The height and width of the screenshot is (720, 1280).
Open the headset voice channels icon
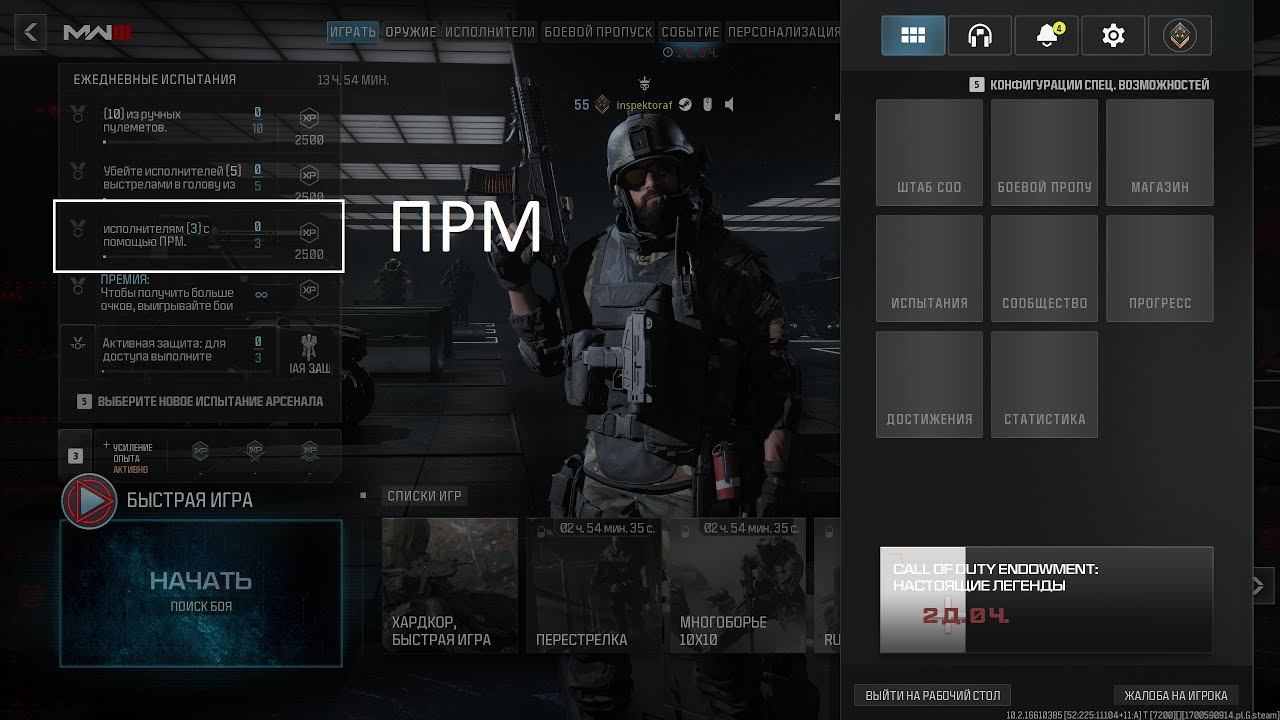click(x=980, y=35)
